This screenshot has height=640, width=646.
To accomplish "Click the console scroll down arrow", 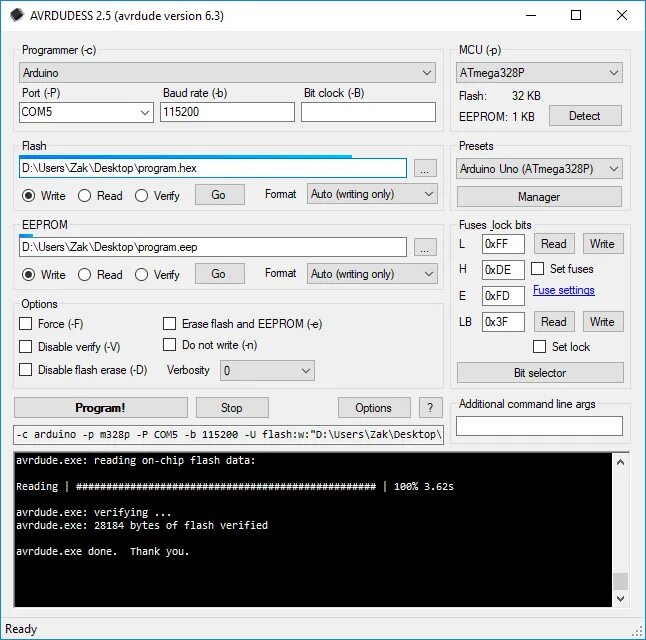I will coord(620,598).
